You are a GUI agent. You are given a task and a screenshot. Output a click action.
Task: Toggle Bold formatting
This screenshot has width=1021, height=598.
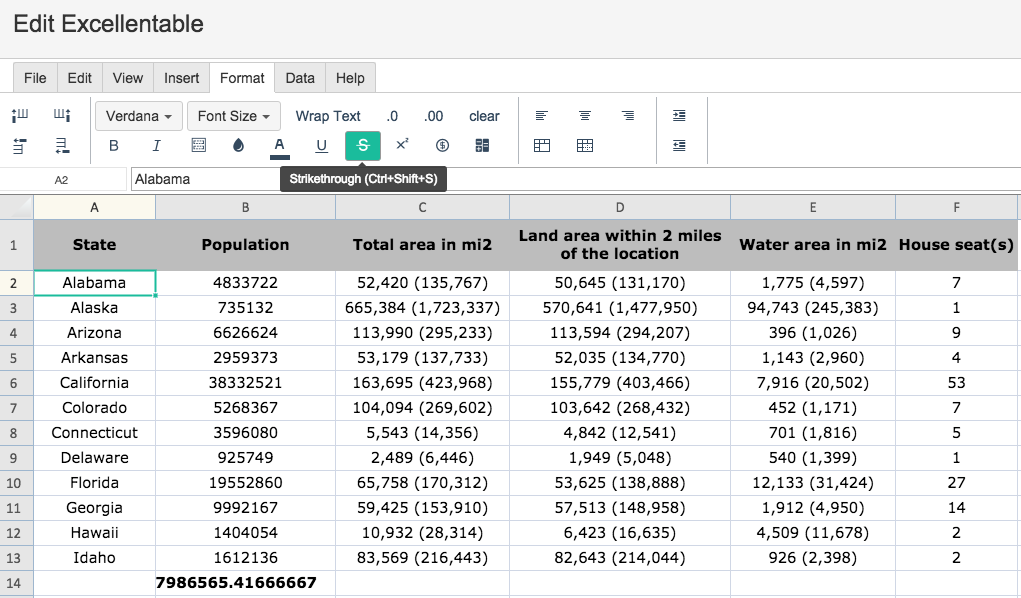coord(113,145)
